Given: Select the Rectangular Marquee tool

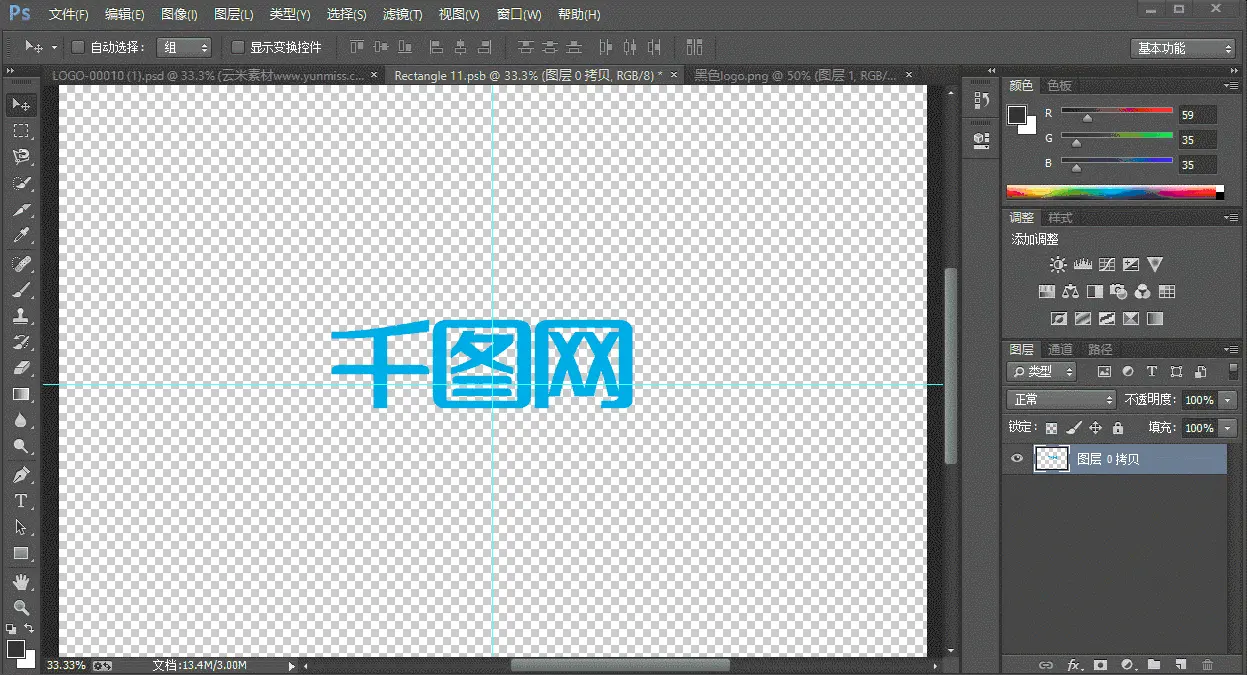Looking at the screenshot, I should (x=20, y=131).
